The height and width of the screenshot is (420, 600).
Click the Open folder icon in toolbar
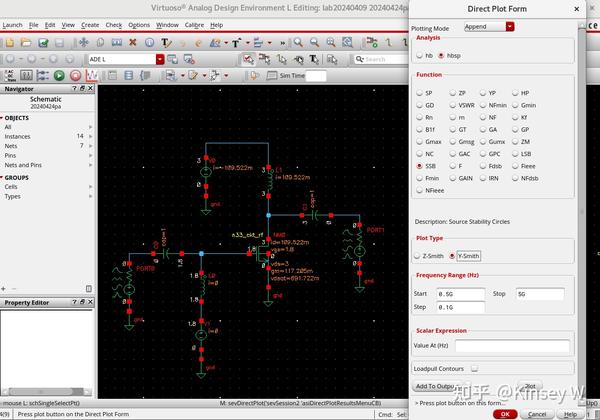[x=26, y=42]
